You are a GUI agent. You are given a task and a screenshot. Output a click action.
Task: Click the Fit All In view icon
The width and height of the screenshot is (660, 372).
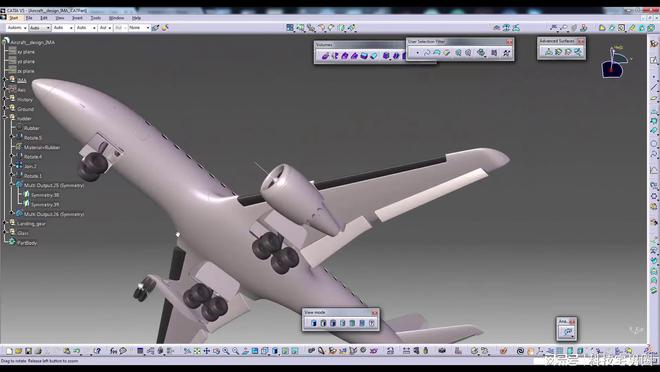pyautogui.click(x=197, y=351)
